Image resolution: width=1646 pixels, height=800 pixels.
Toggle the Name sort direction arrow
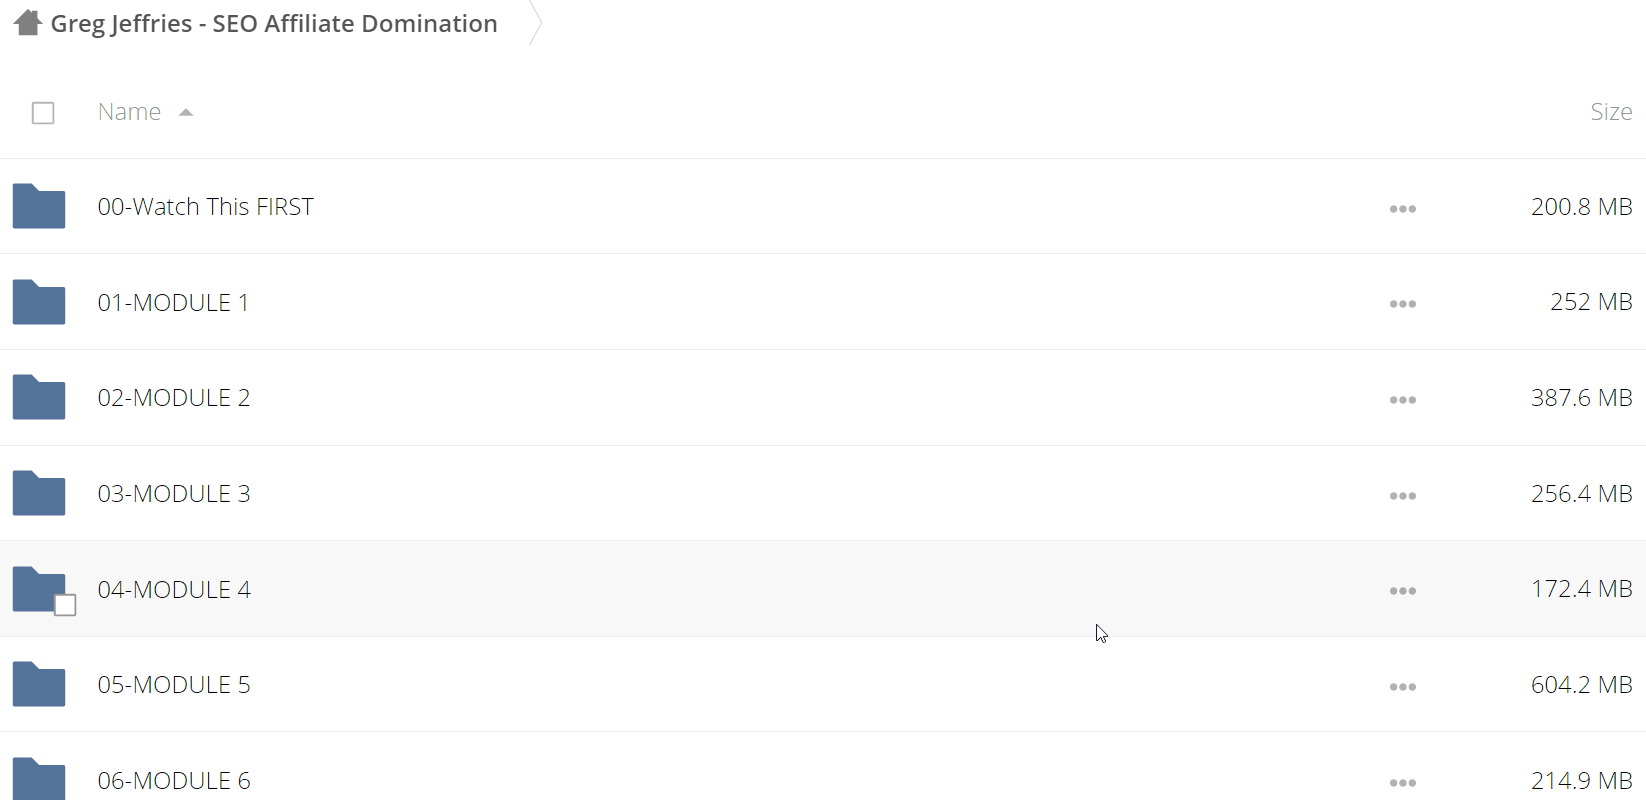(x=186, y=113)
